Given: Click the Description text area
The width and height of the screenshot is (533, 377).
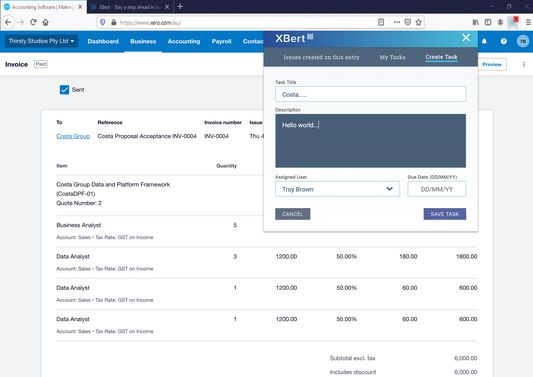Looking at the screenshot, I should click(x=371, y=141).
